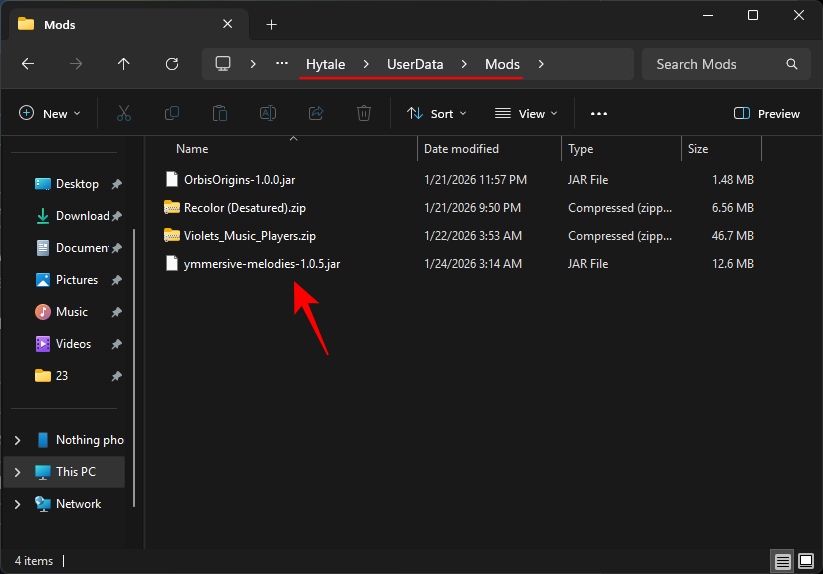Toggle the Preview pane
This screenshot has width=823, height=574.
coord(767,114)
